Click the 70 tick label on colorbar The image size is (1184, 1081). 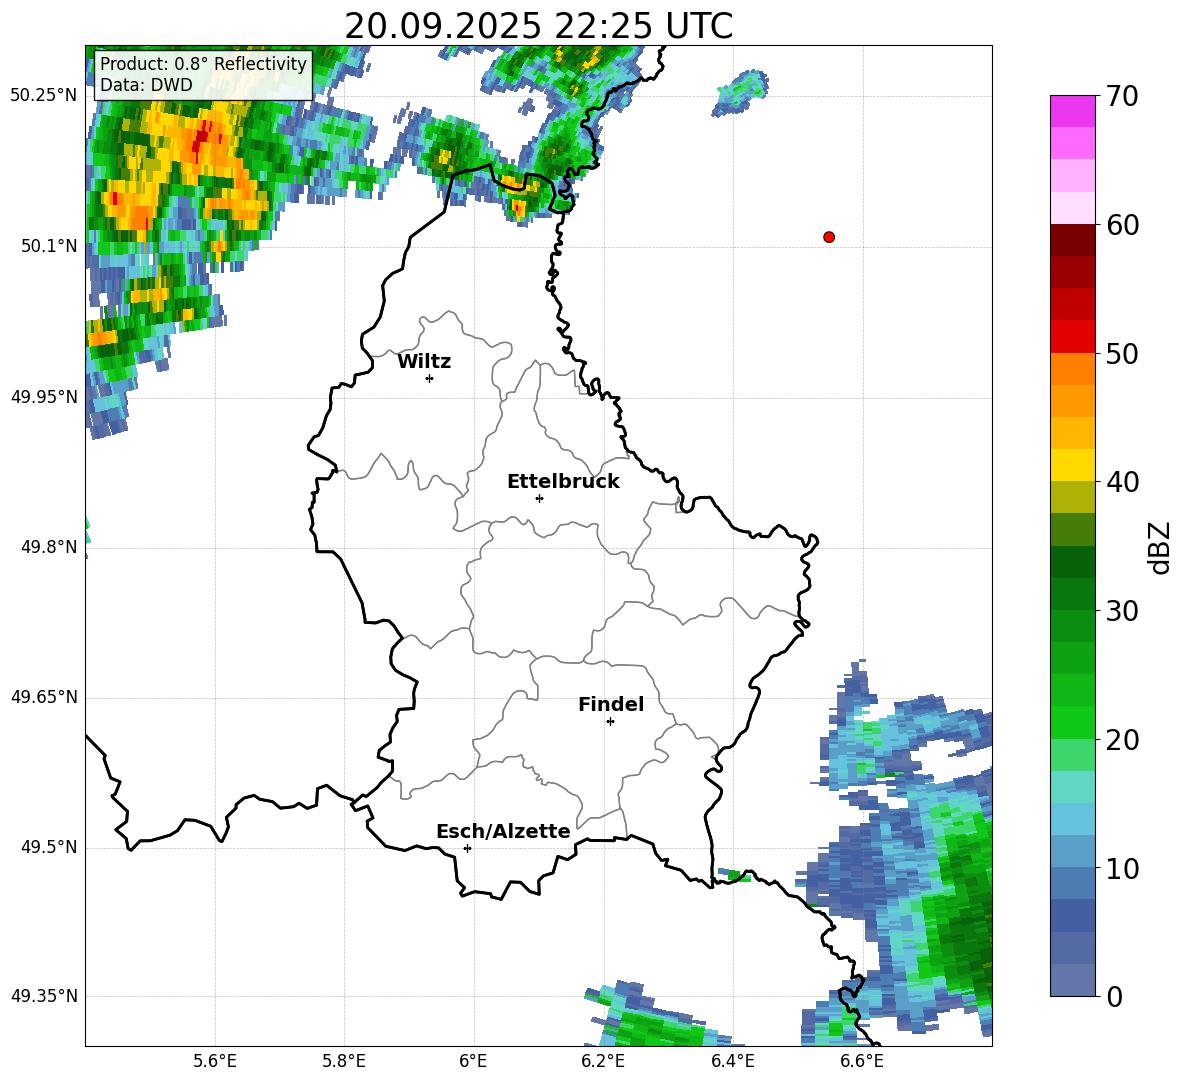coord(1122,96)
